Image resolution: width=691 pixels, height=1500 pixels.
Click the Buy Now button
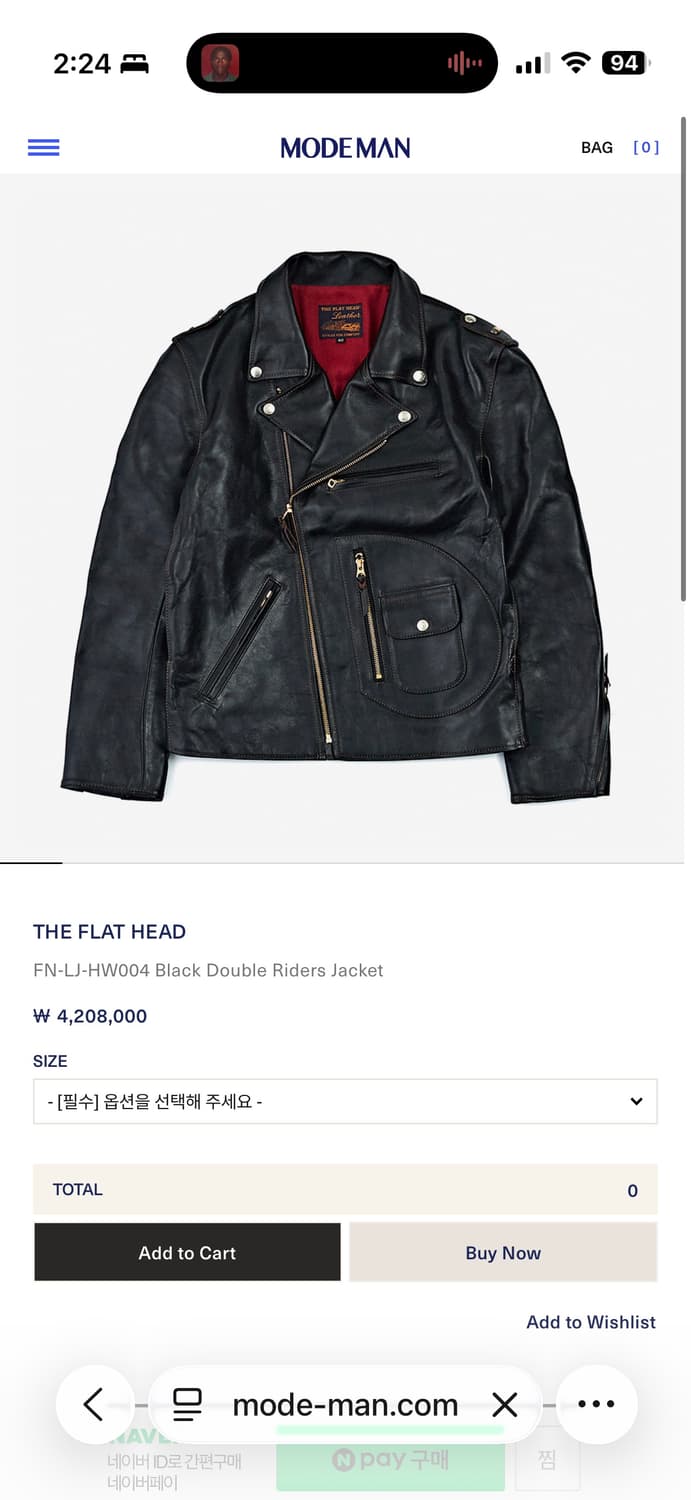pos(503,1253)
